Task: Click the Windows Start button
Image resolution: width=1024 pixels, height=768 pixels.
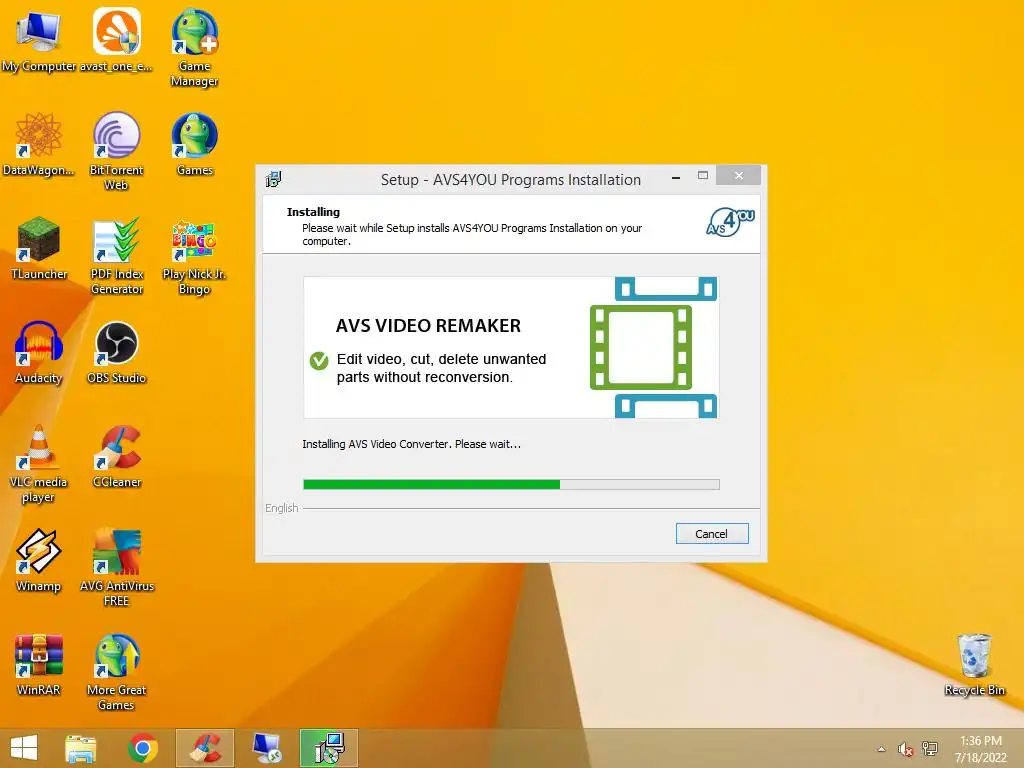Action: (x=24, y=748)
